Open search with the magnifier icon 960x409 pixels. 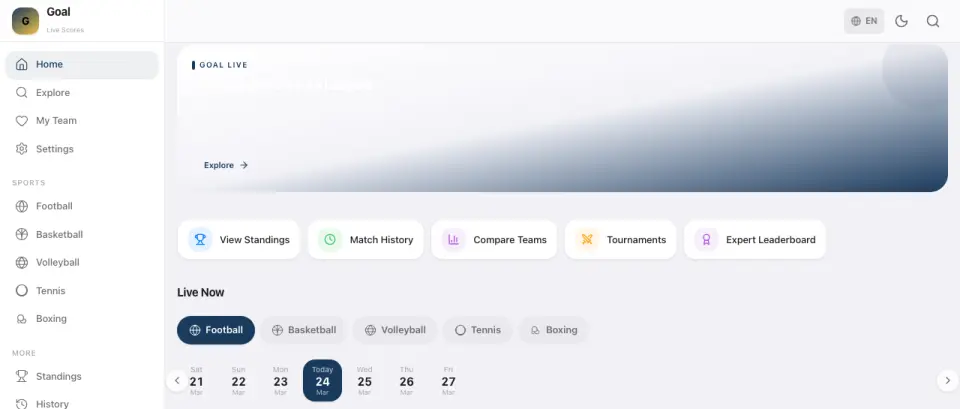[932, 21]
